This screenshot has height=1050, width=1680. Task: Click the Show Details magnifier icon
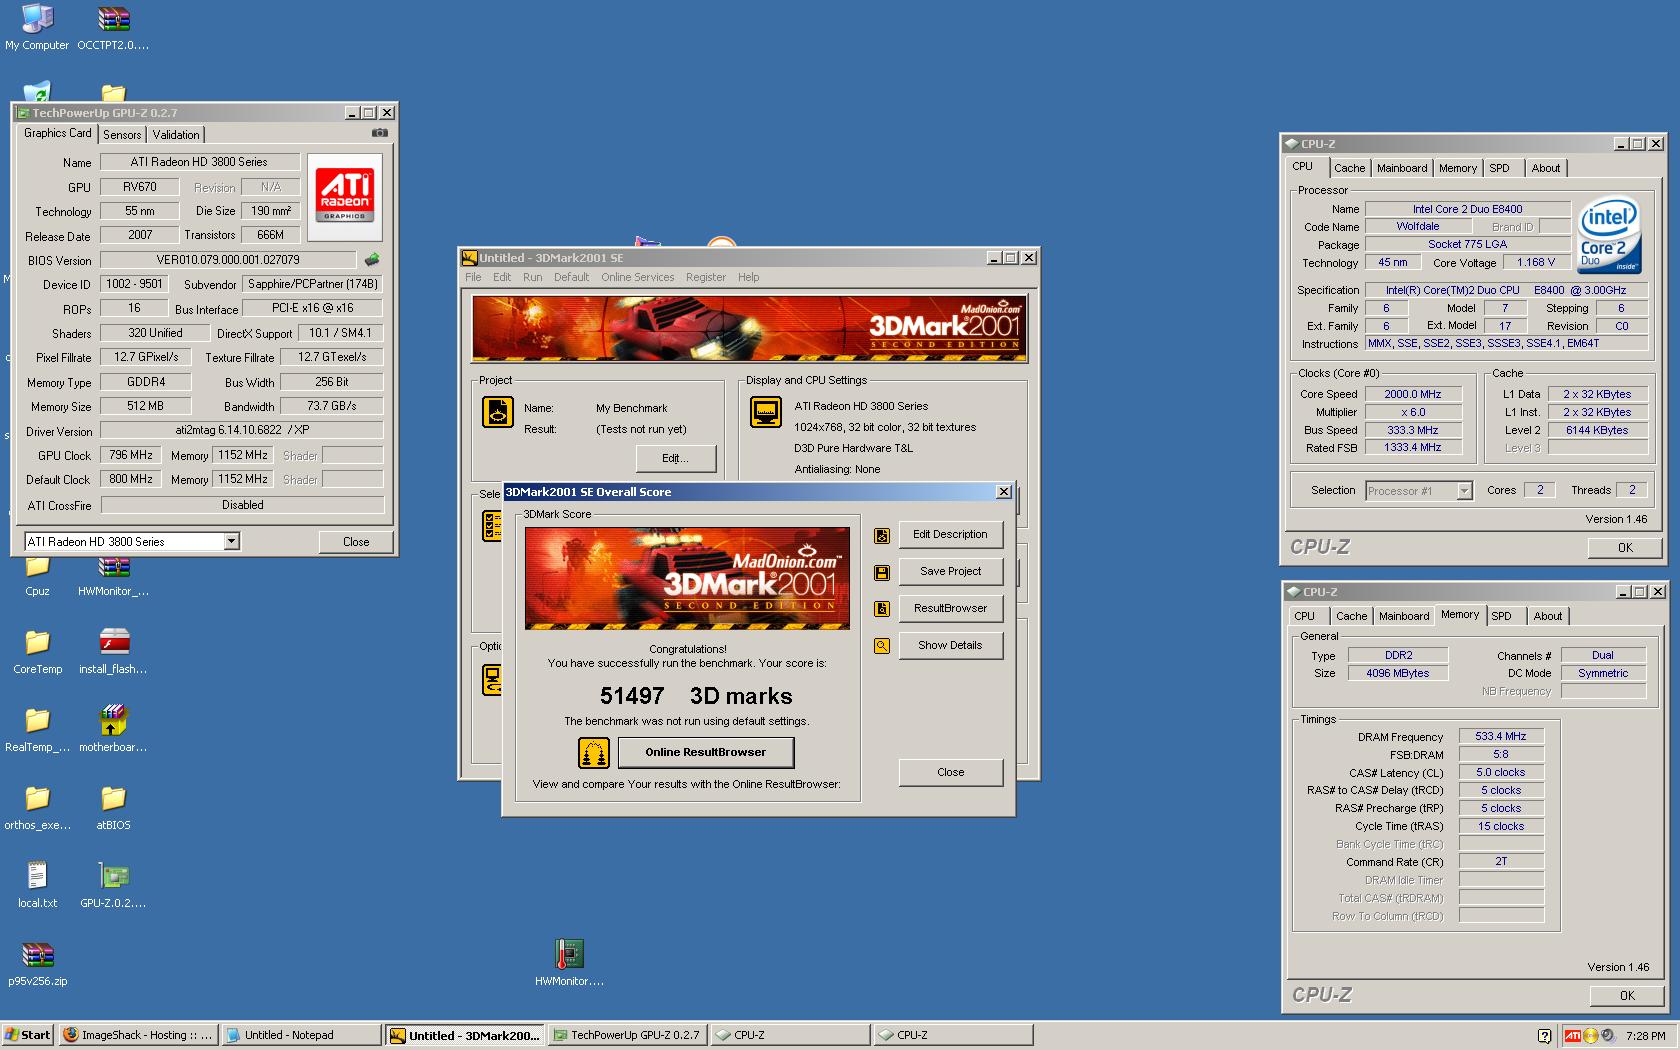[x=882, y=646]
